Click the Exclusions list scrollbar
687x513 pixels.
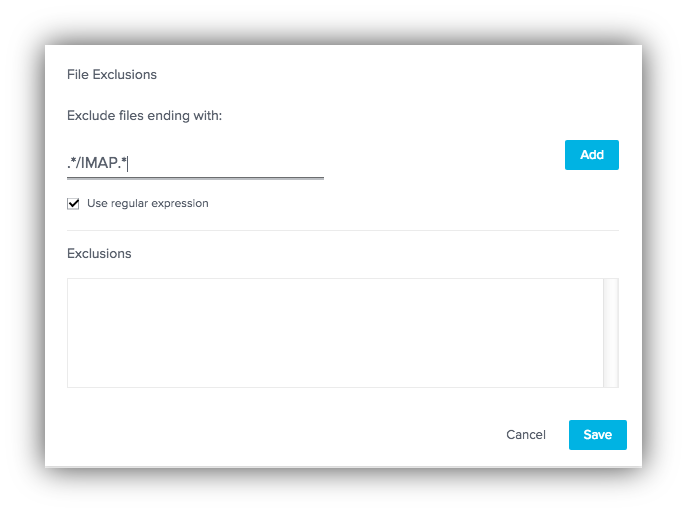(x=610, y=332)
